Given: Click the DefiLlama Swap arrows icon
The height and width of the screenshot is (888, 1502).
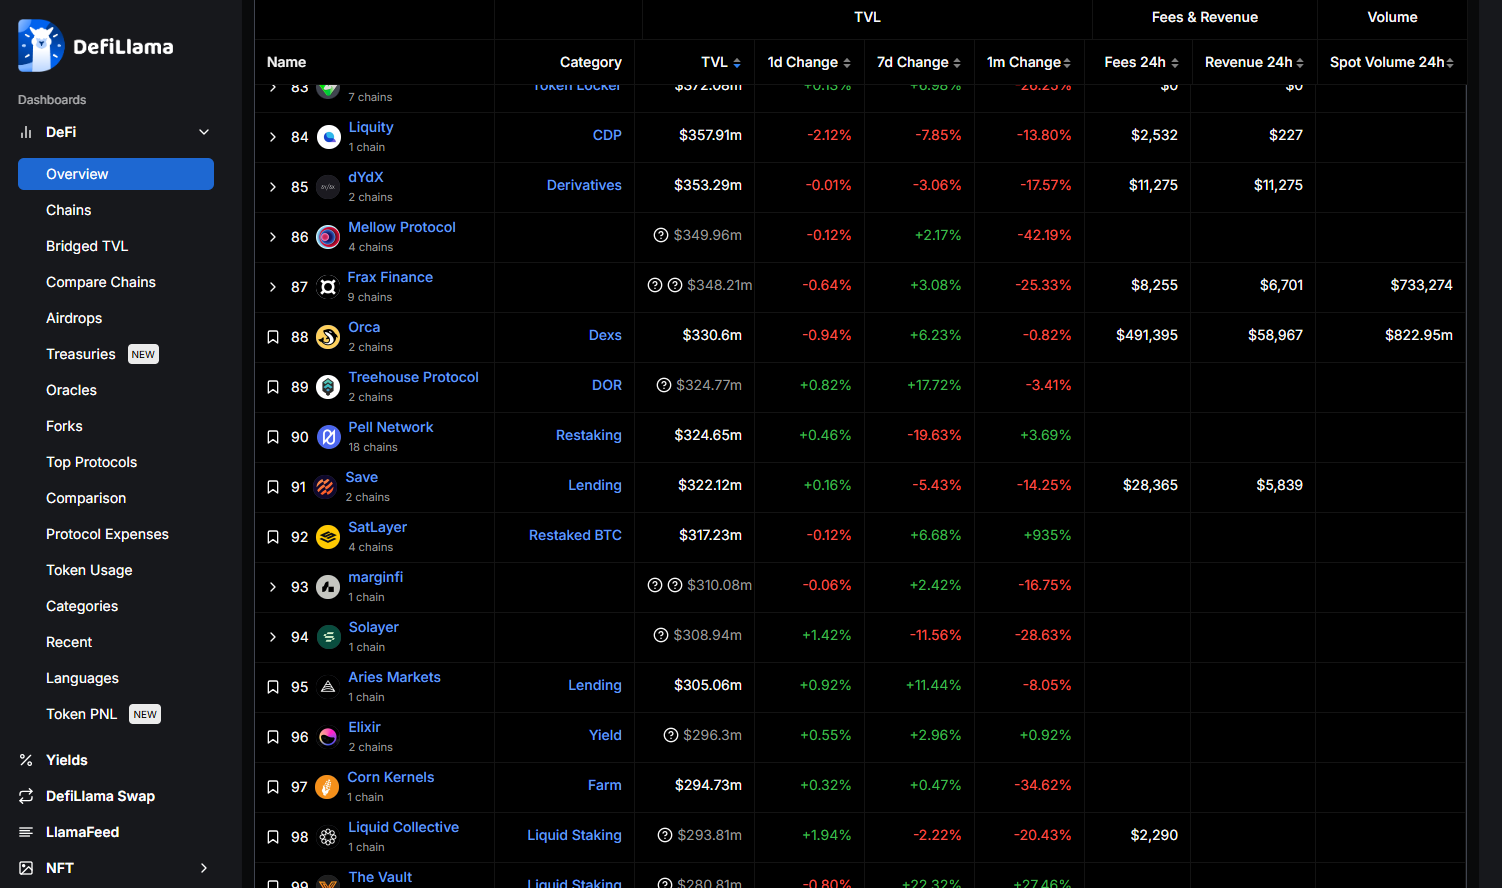Looking at the screenshot, I should [26, 796].
